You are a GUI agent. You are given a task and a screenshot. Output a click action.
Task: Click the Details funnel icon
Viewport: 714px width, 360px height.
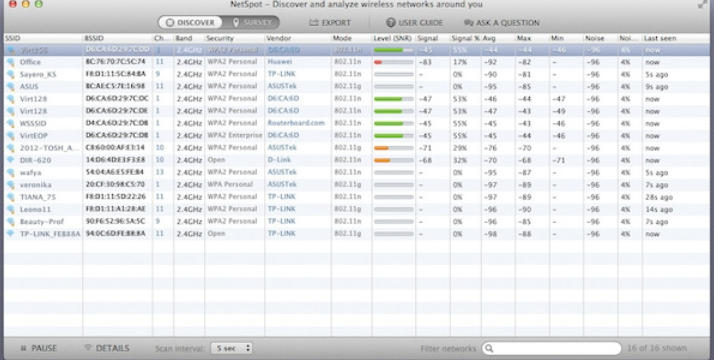click(88, 348)
